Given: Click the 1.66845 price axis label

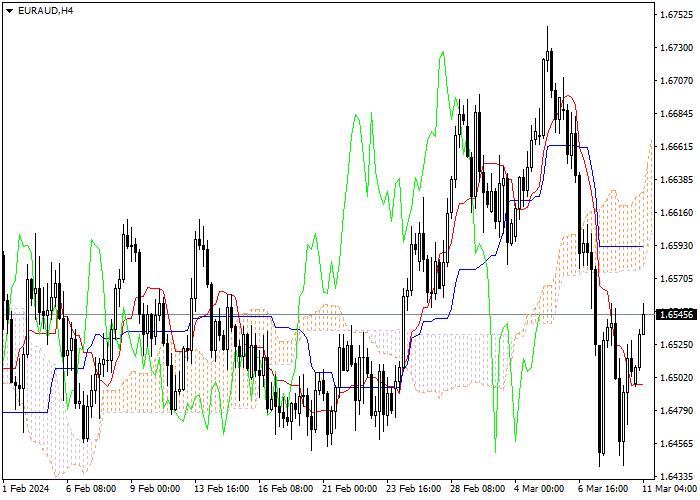Looking at the screenshot, I should coord(676,114).
